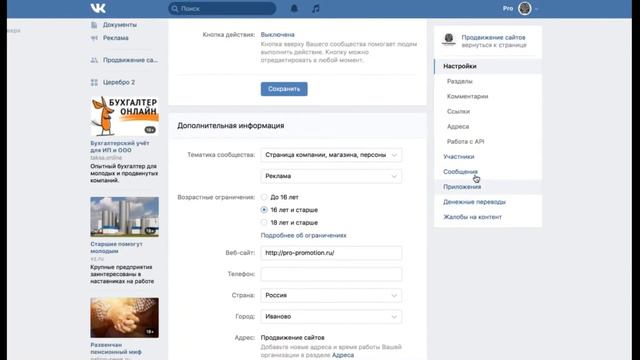Click the search magnifier icon

(x=175, y=9)
